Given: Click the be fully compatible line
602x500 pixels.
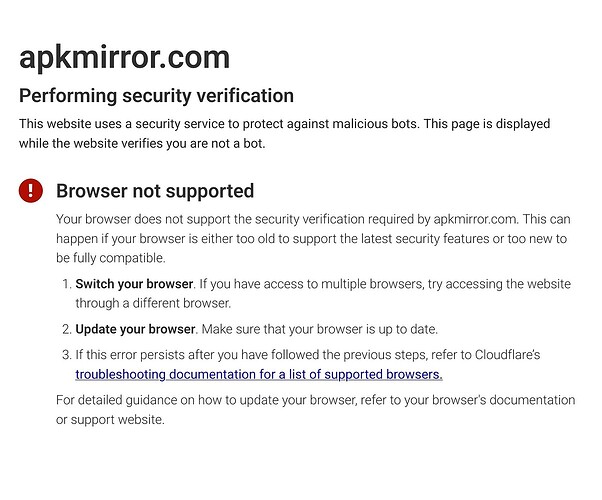Looking at the screenshot, I should click(x=111, y=258).
